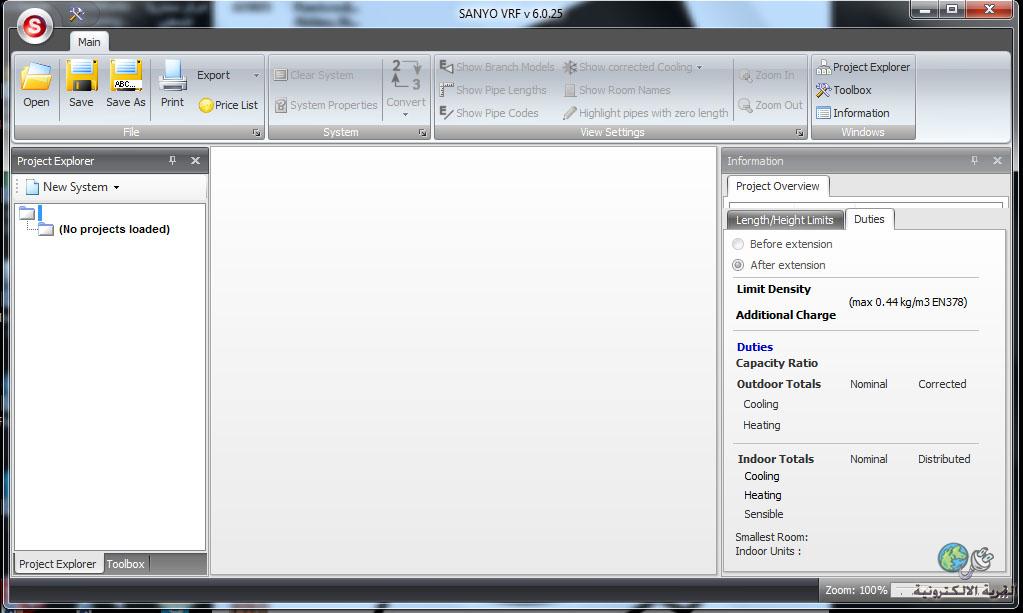
Task: Open the System group dialog launcher
Action: (x=423, y=132)
